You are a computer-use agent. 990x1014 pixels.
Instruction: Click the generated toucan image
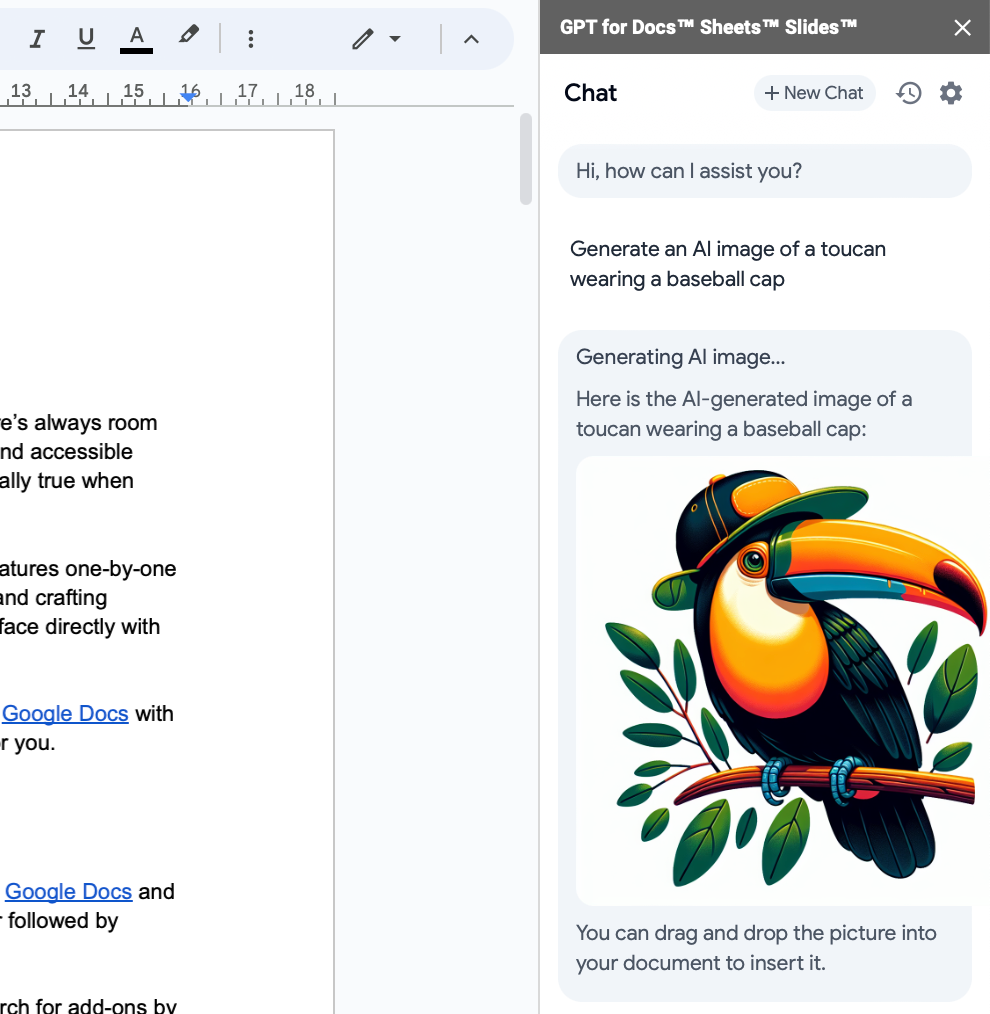pos(780,680)
